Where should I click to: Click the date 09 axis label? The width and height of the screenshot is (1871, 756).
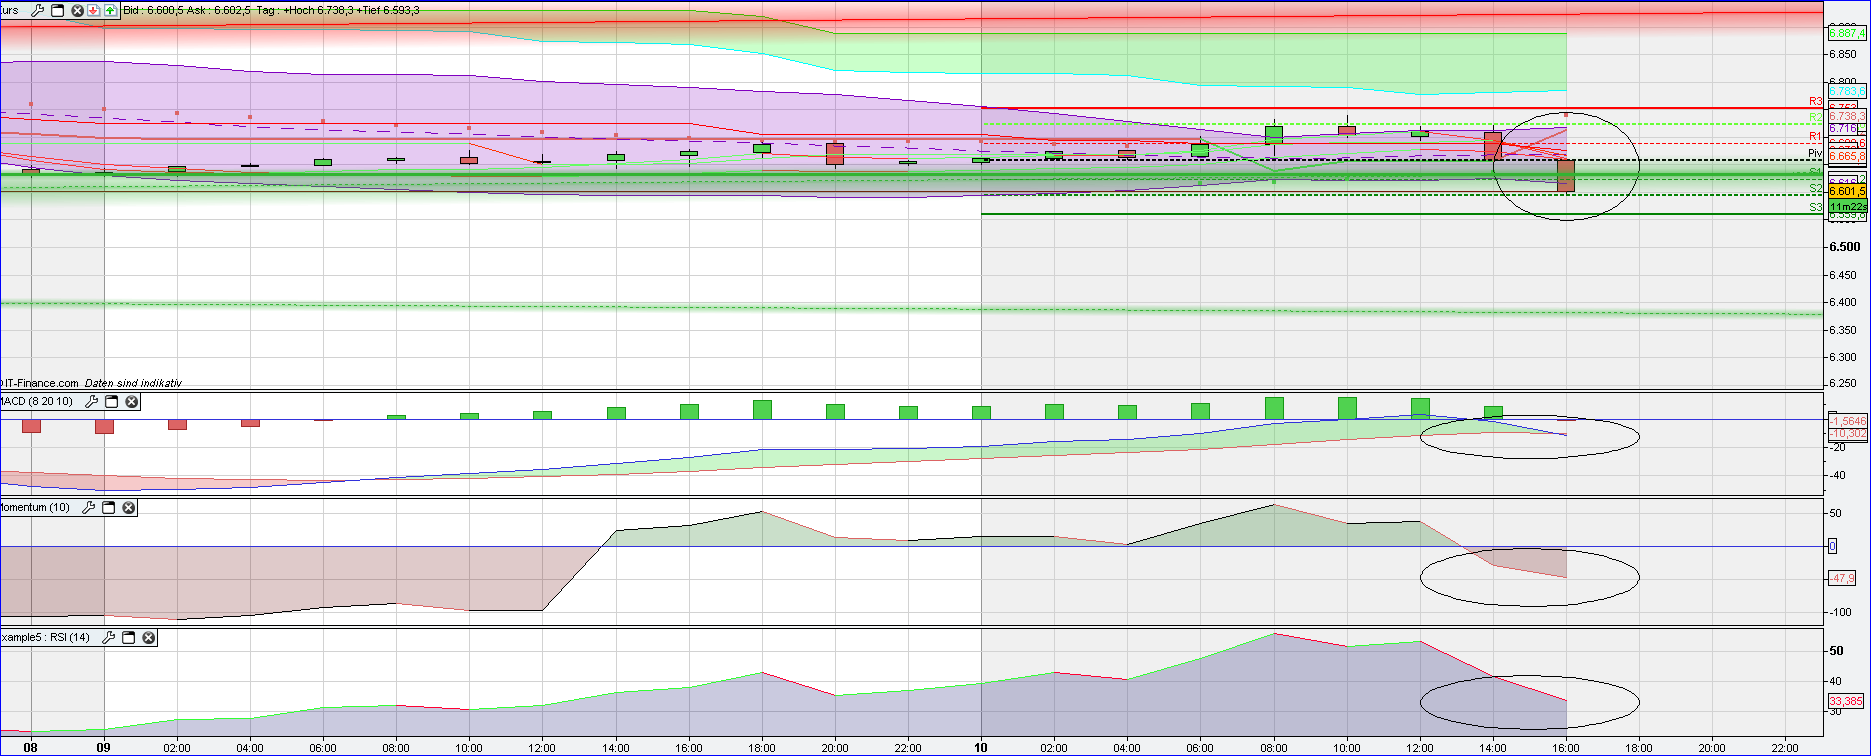[x=104, y=747]
